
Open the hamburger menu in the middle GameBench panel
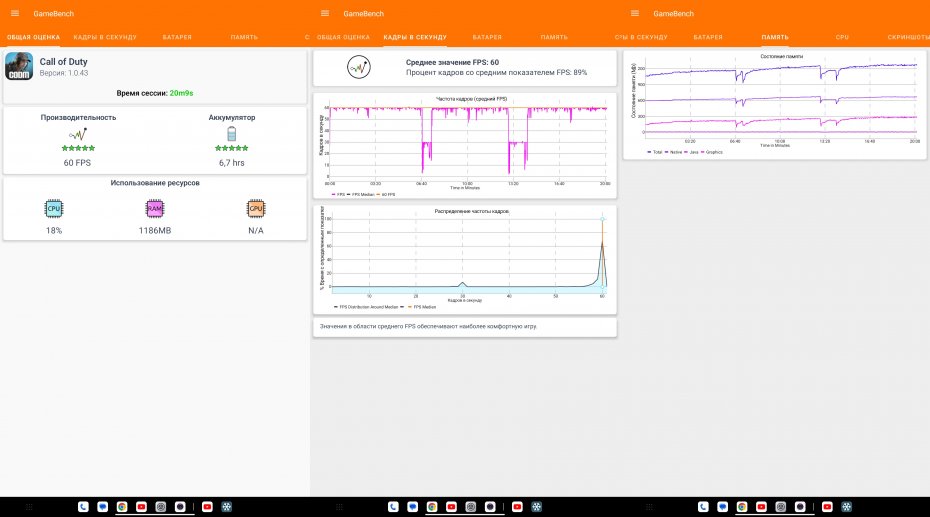click(x=325, y=13)
